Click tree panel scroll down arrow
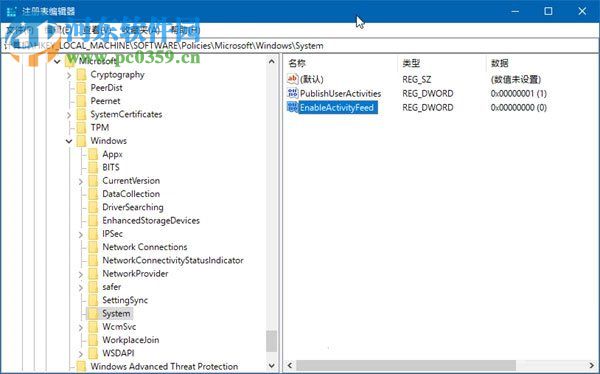This screenshot has width=600, height=374. tap(272, 366)
